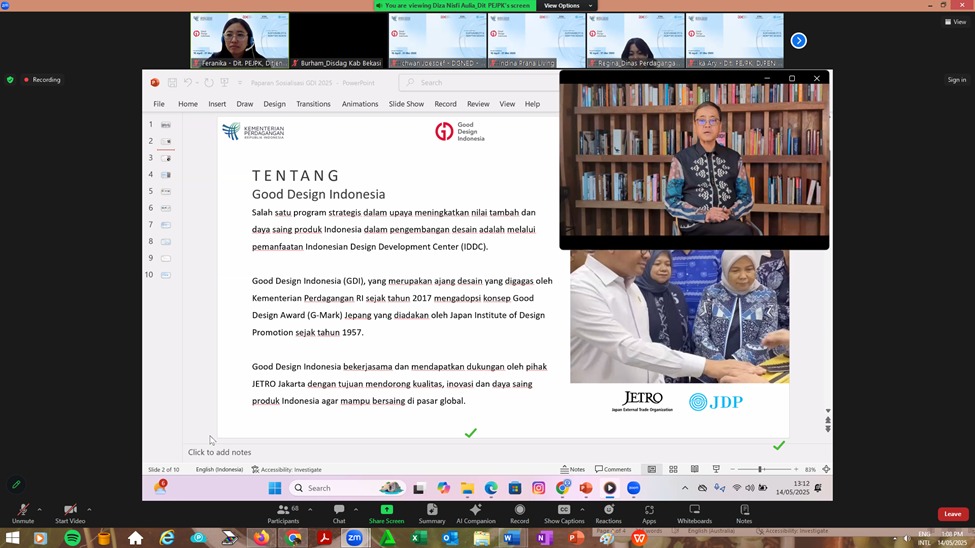Click English (Indonesia) language indicator
This screenshot has width=975, height=548.
(219, 470)
